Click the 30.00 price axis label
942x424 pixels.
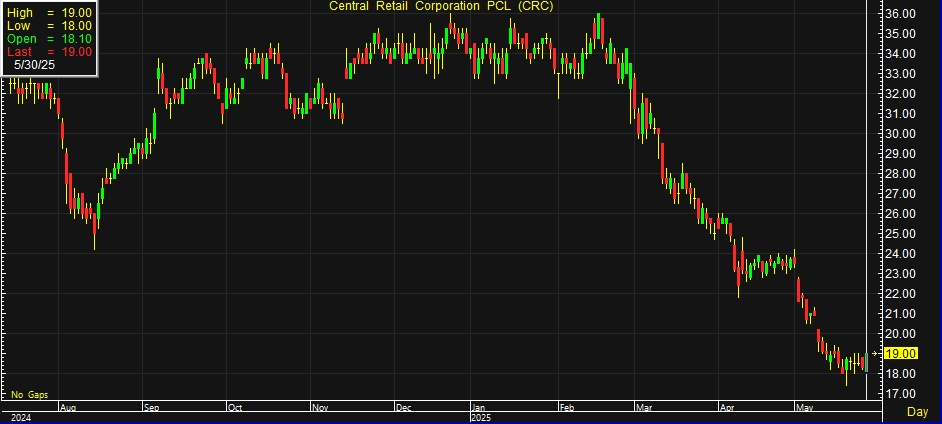pyautogui.click(x=899, y=133)
